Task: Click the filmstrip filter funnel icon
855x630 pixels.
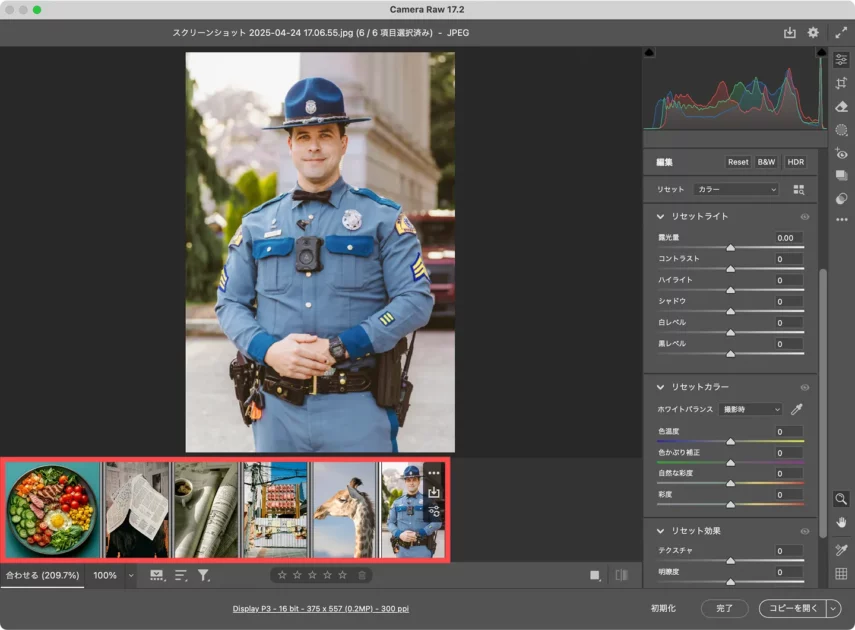Action: 203,575
